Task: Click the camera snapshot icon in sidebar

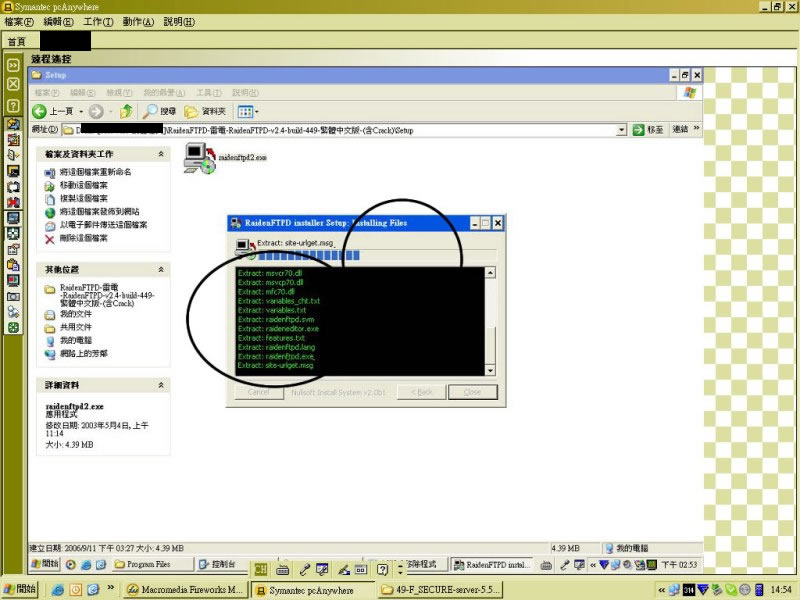Action: (13, 296)
